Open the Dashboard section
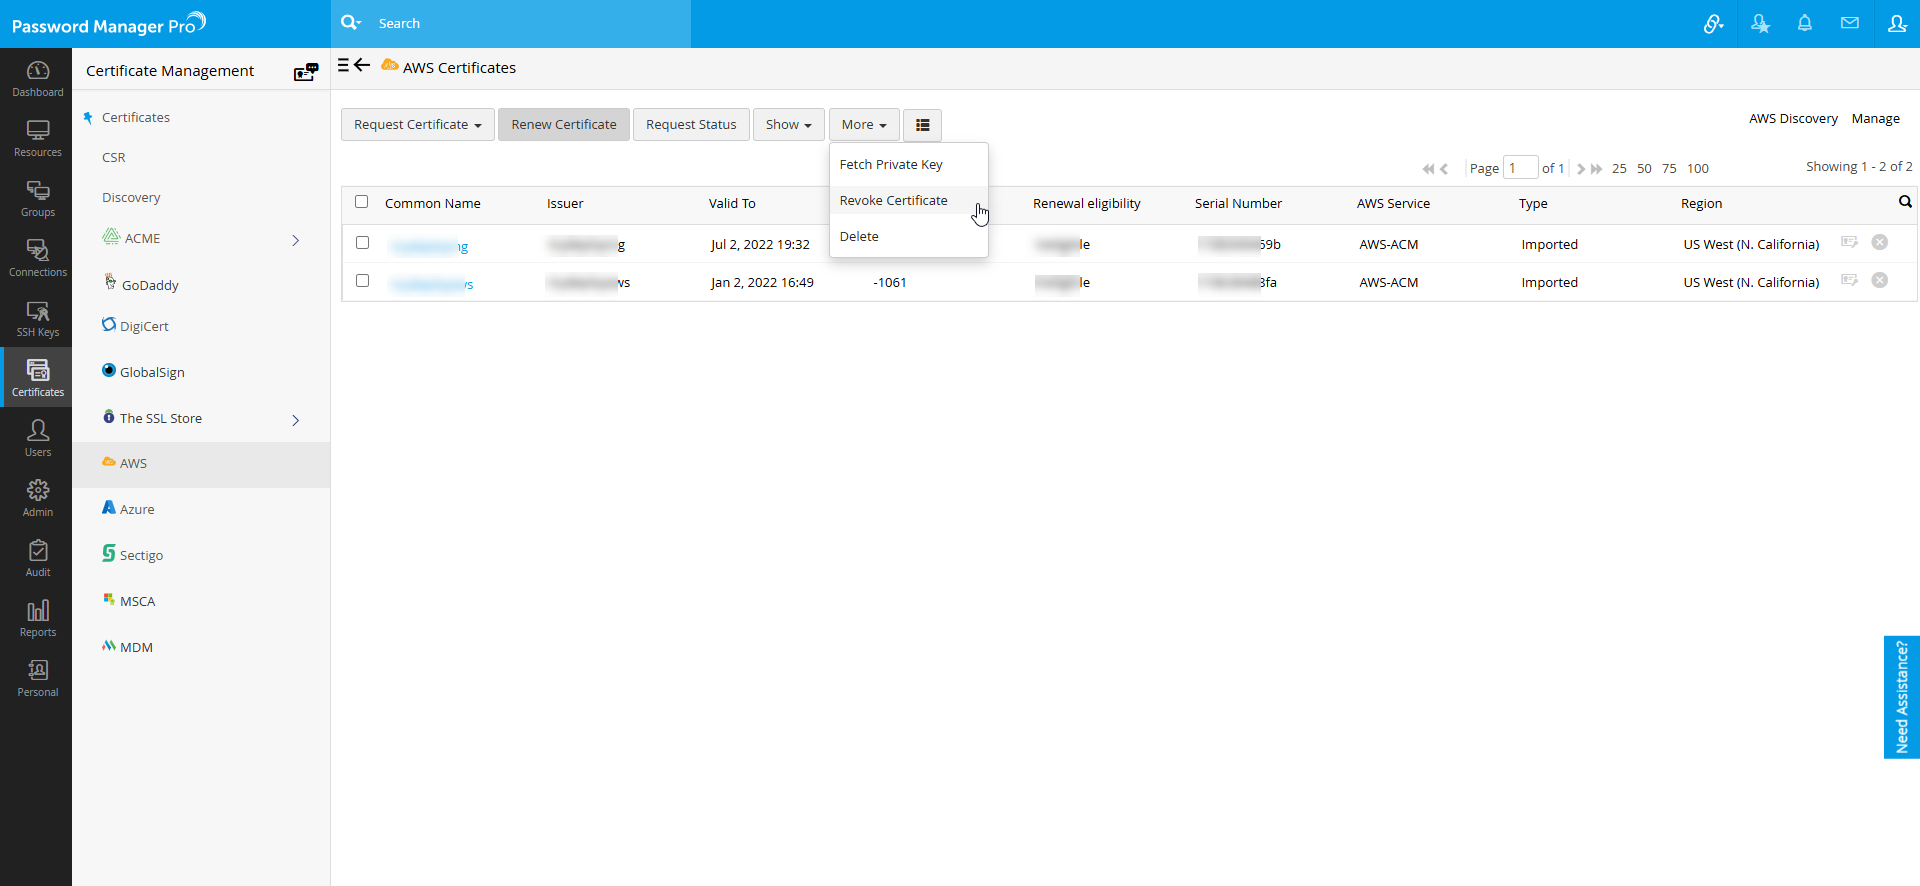1920x886 pixels. [37, 78]
